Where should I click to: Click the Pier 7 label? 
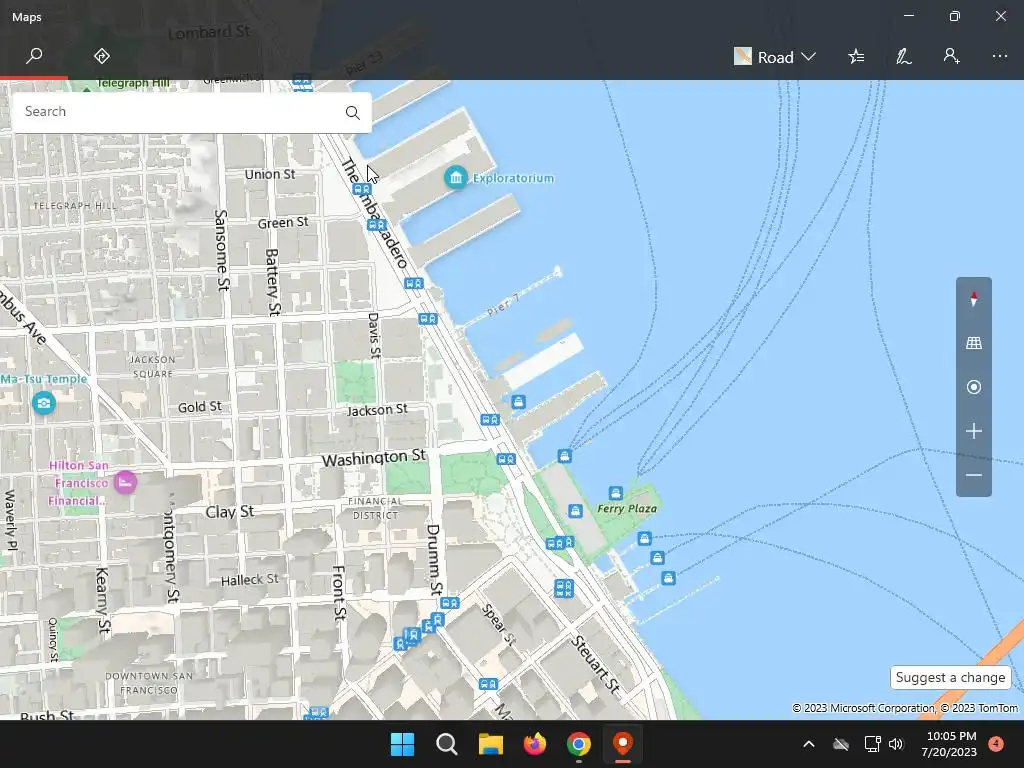pyautogui.click(x=503, y=305)
